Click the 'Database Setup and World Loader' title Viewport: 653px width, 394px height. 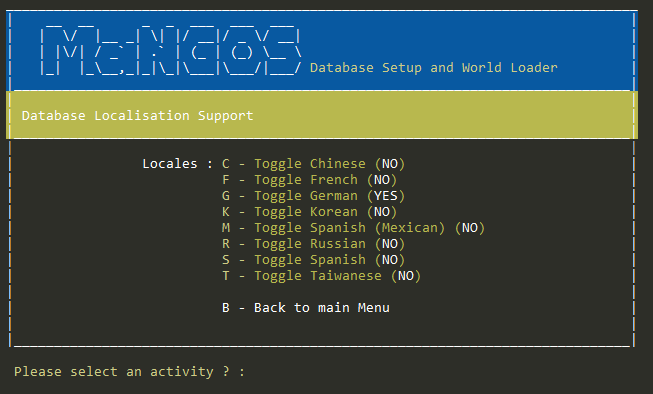pos(434,68)
